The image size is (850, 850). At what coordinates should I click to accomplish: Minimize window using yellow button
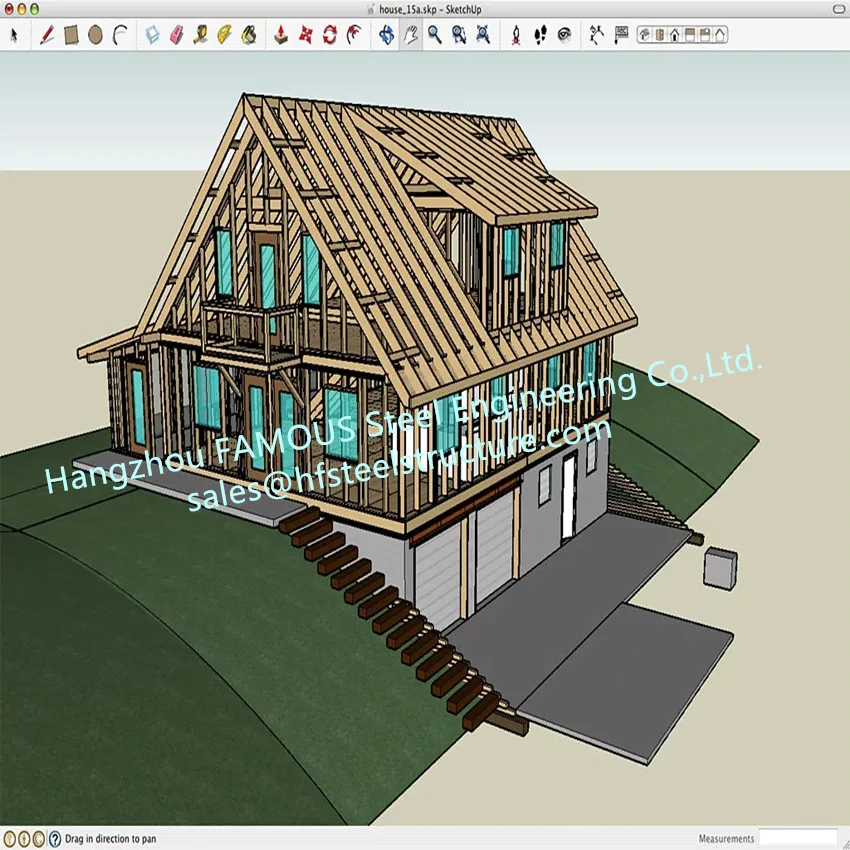click(x=22, y=9)
